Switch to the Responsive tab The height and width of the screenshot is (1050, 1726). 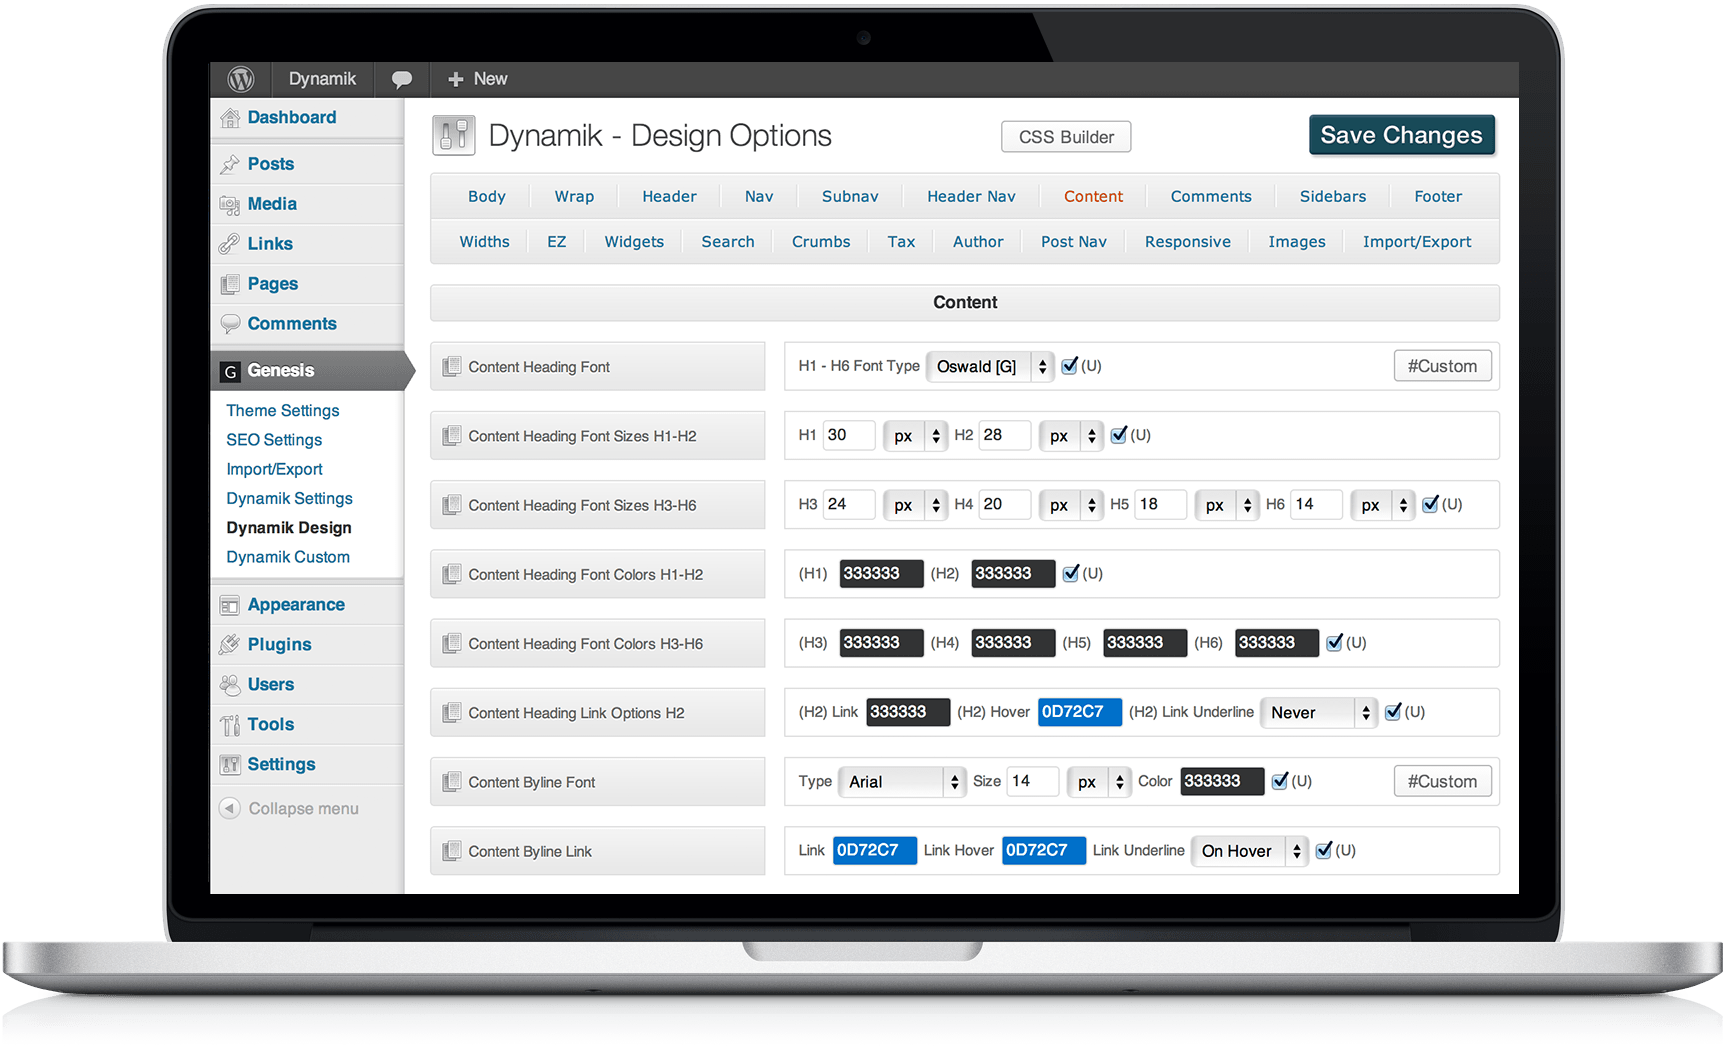1188,242
